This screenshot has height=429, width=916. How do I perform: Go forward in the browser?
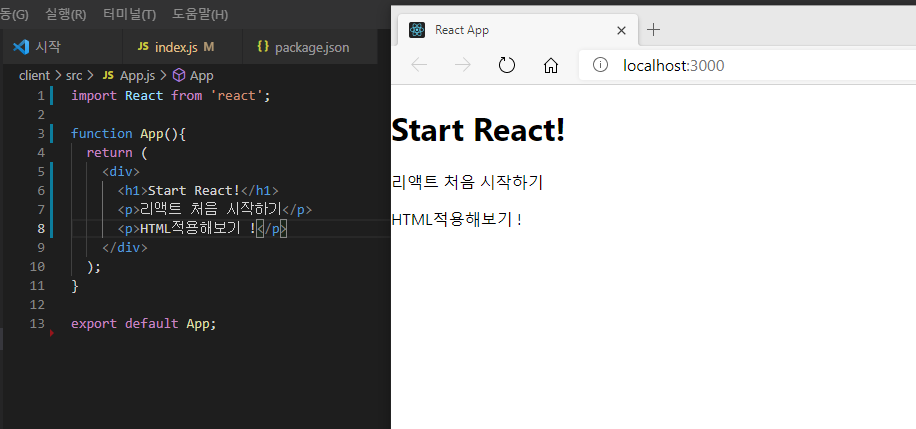[x=463, y=65]
